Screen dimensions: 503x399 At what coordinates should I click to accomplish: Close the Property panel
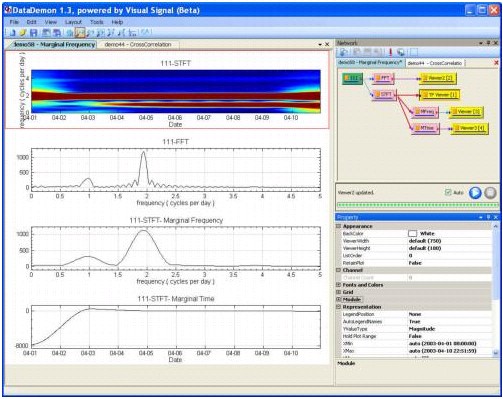496,217
